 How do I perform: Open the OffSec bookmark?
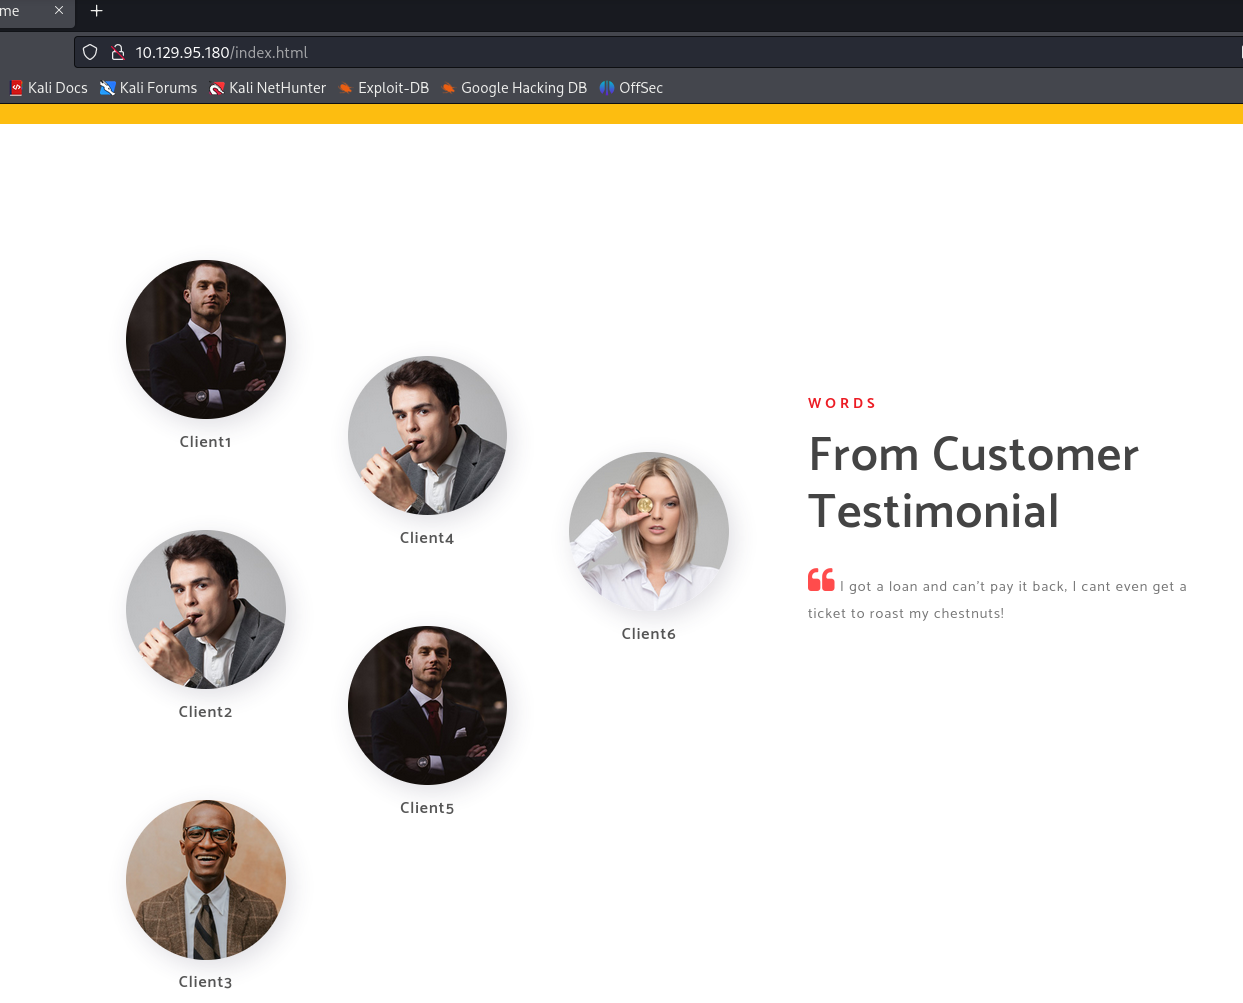(x=631, y=88)
